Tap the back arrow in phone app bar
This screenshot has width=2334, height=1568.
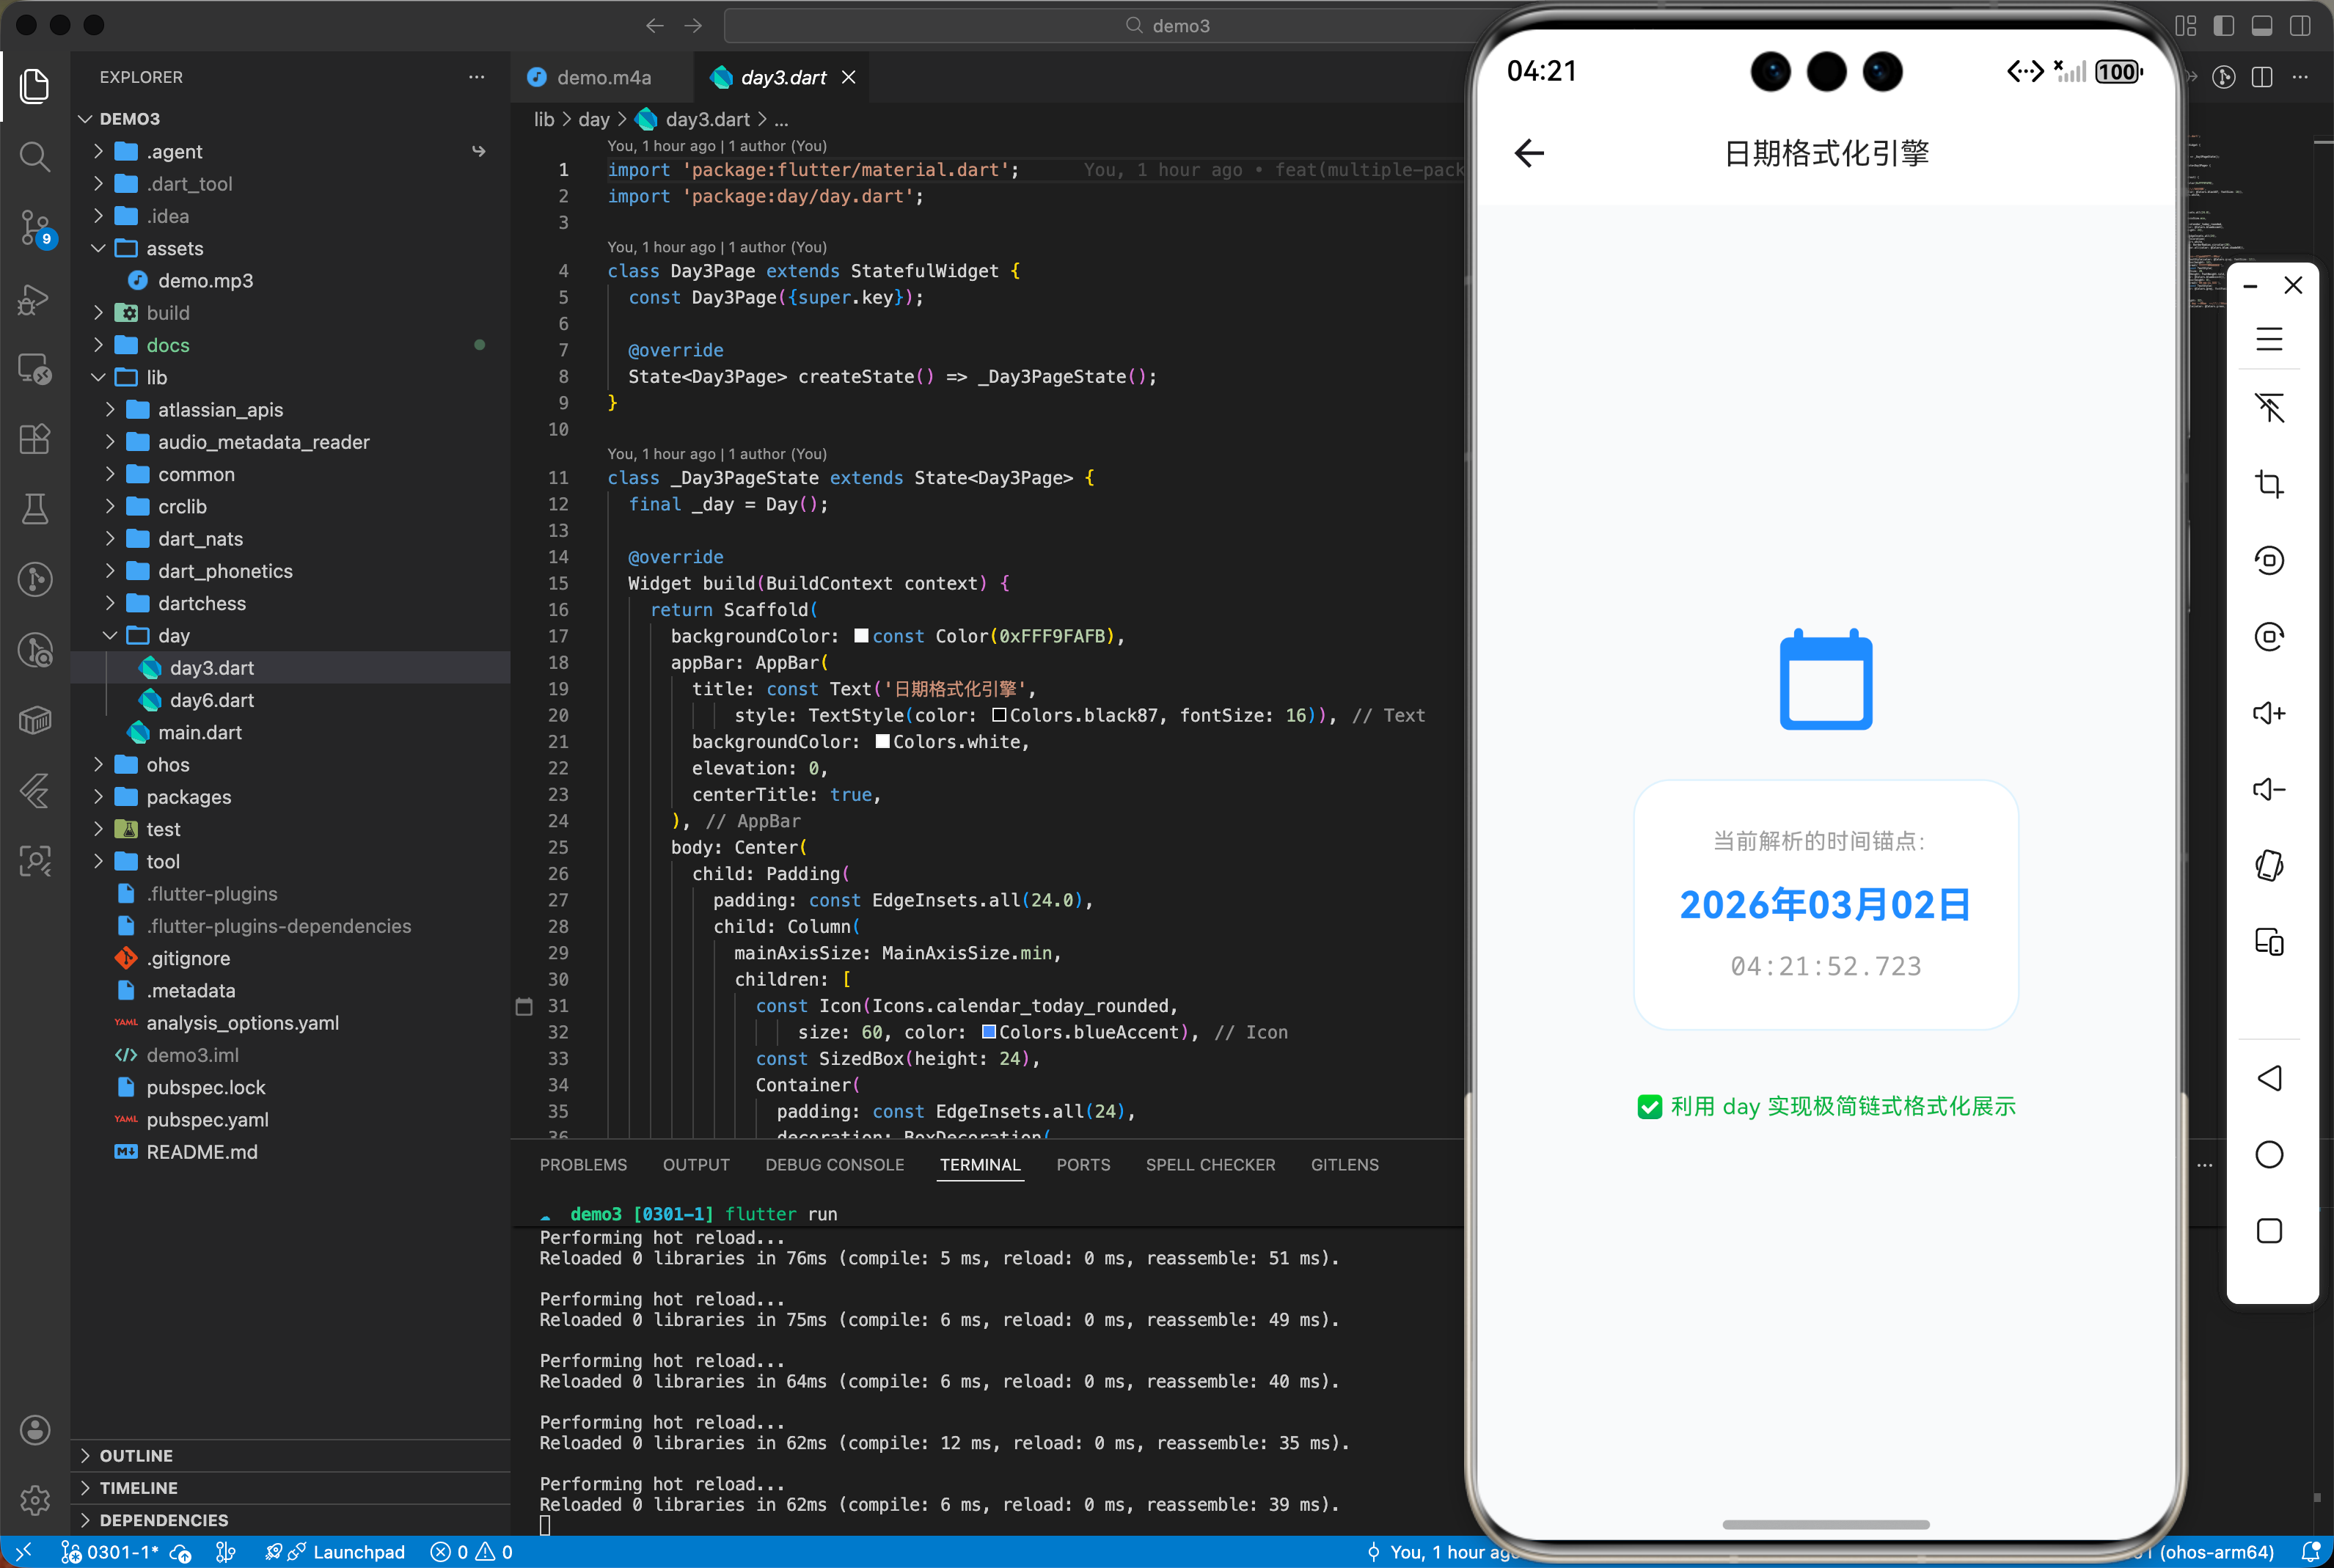1529,153
